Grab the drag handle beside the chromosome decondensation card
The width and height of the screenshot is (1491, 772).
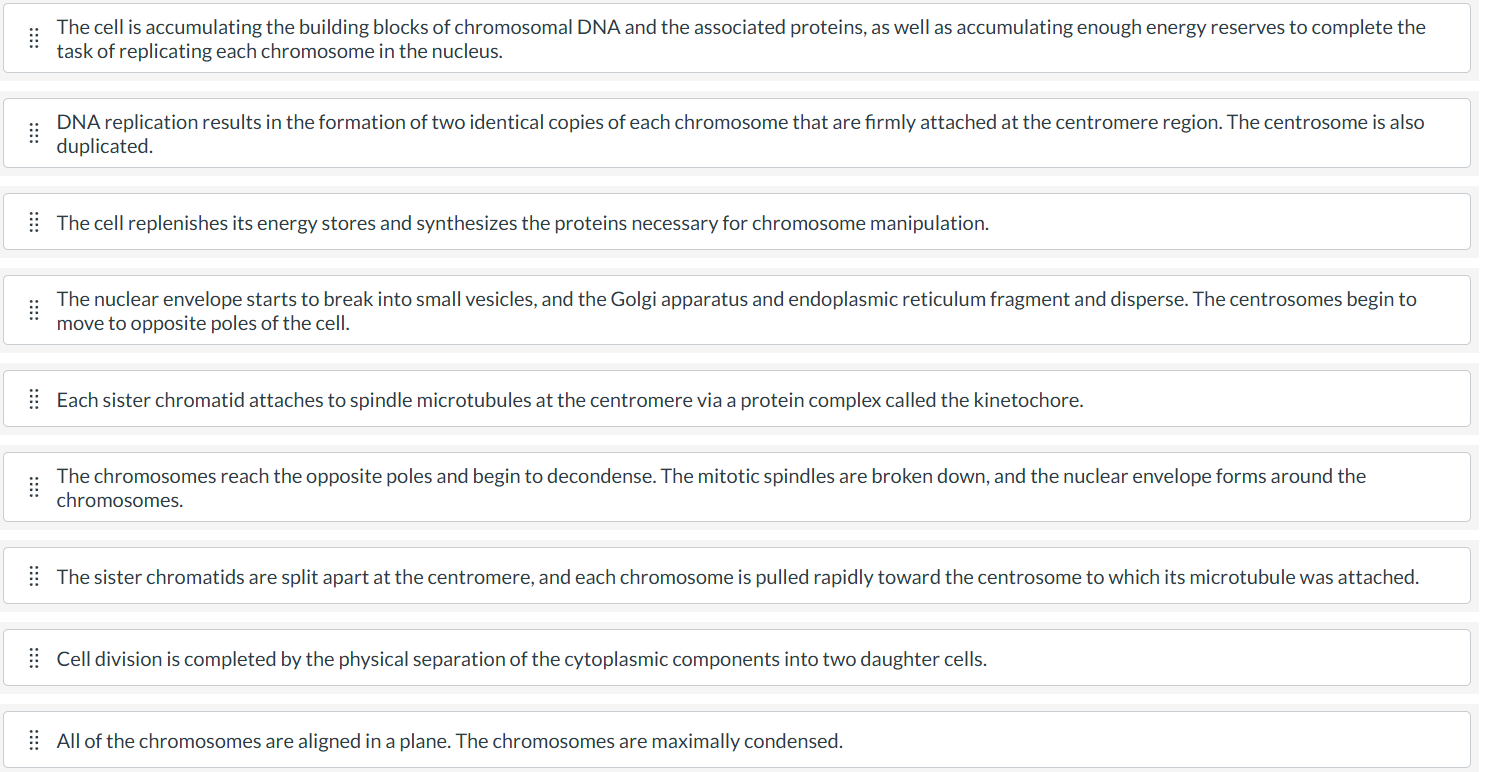click(x=33, y=487)
